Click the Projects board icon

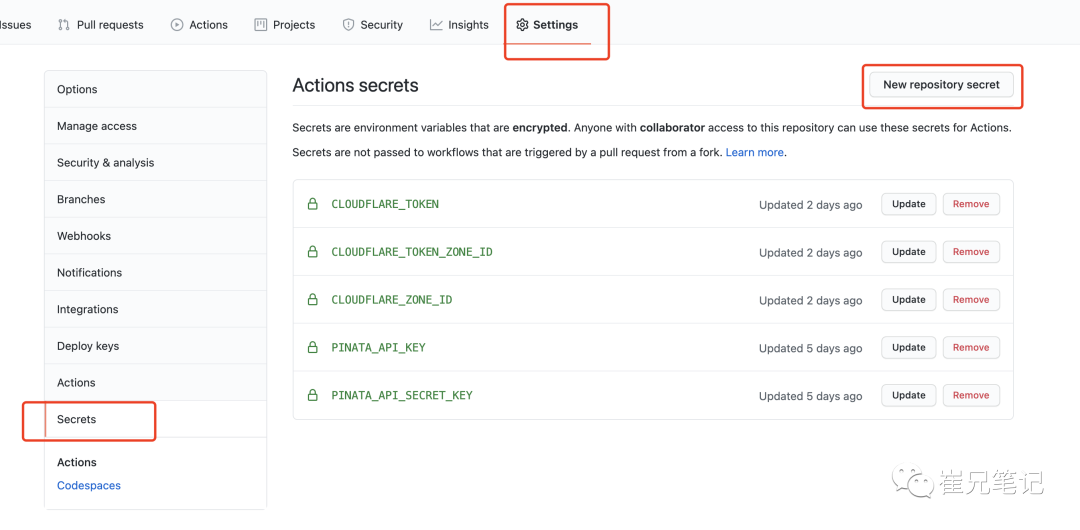[261, 25]
